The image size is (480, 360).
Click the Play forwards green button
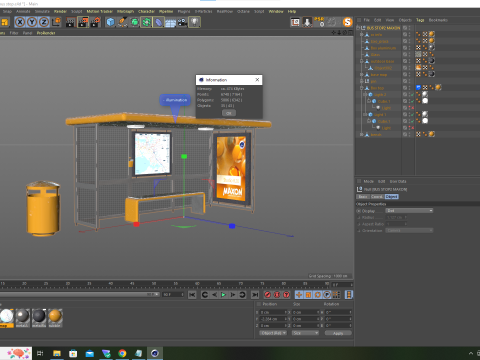click(224, 295)
